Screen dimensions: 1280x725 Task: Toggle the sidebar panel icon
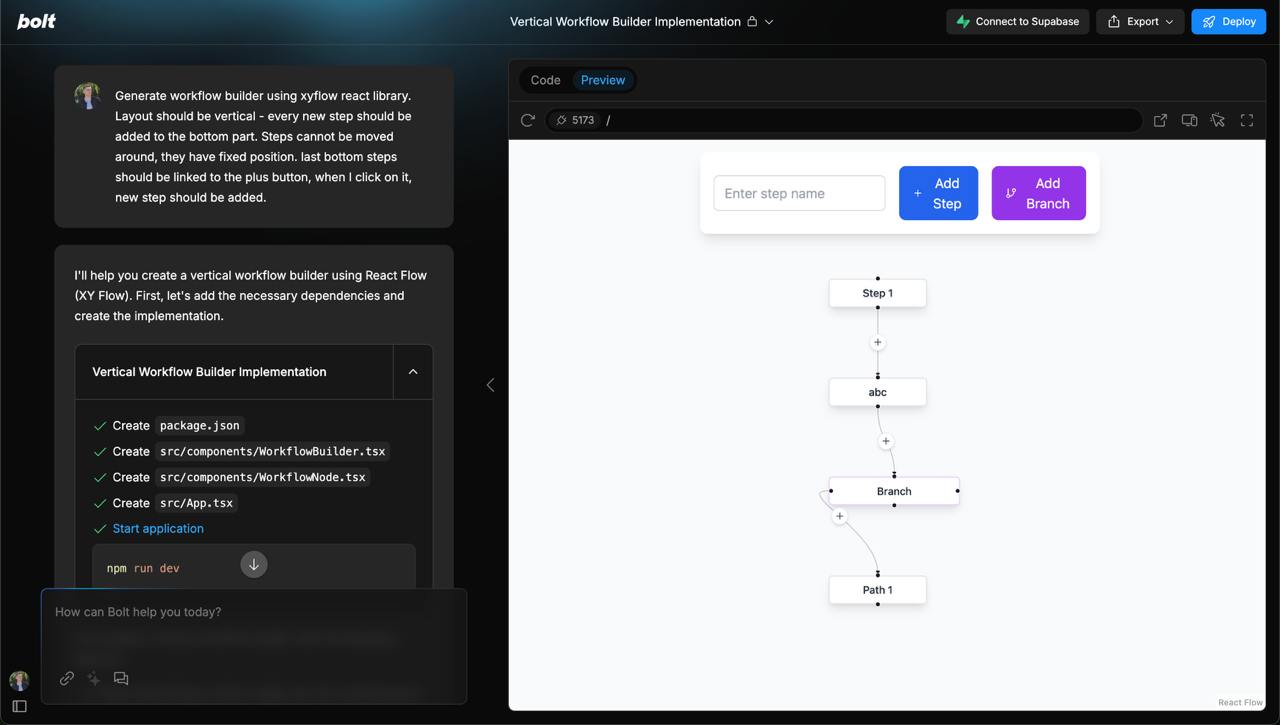[x=19, y=706]
